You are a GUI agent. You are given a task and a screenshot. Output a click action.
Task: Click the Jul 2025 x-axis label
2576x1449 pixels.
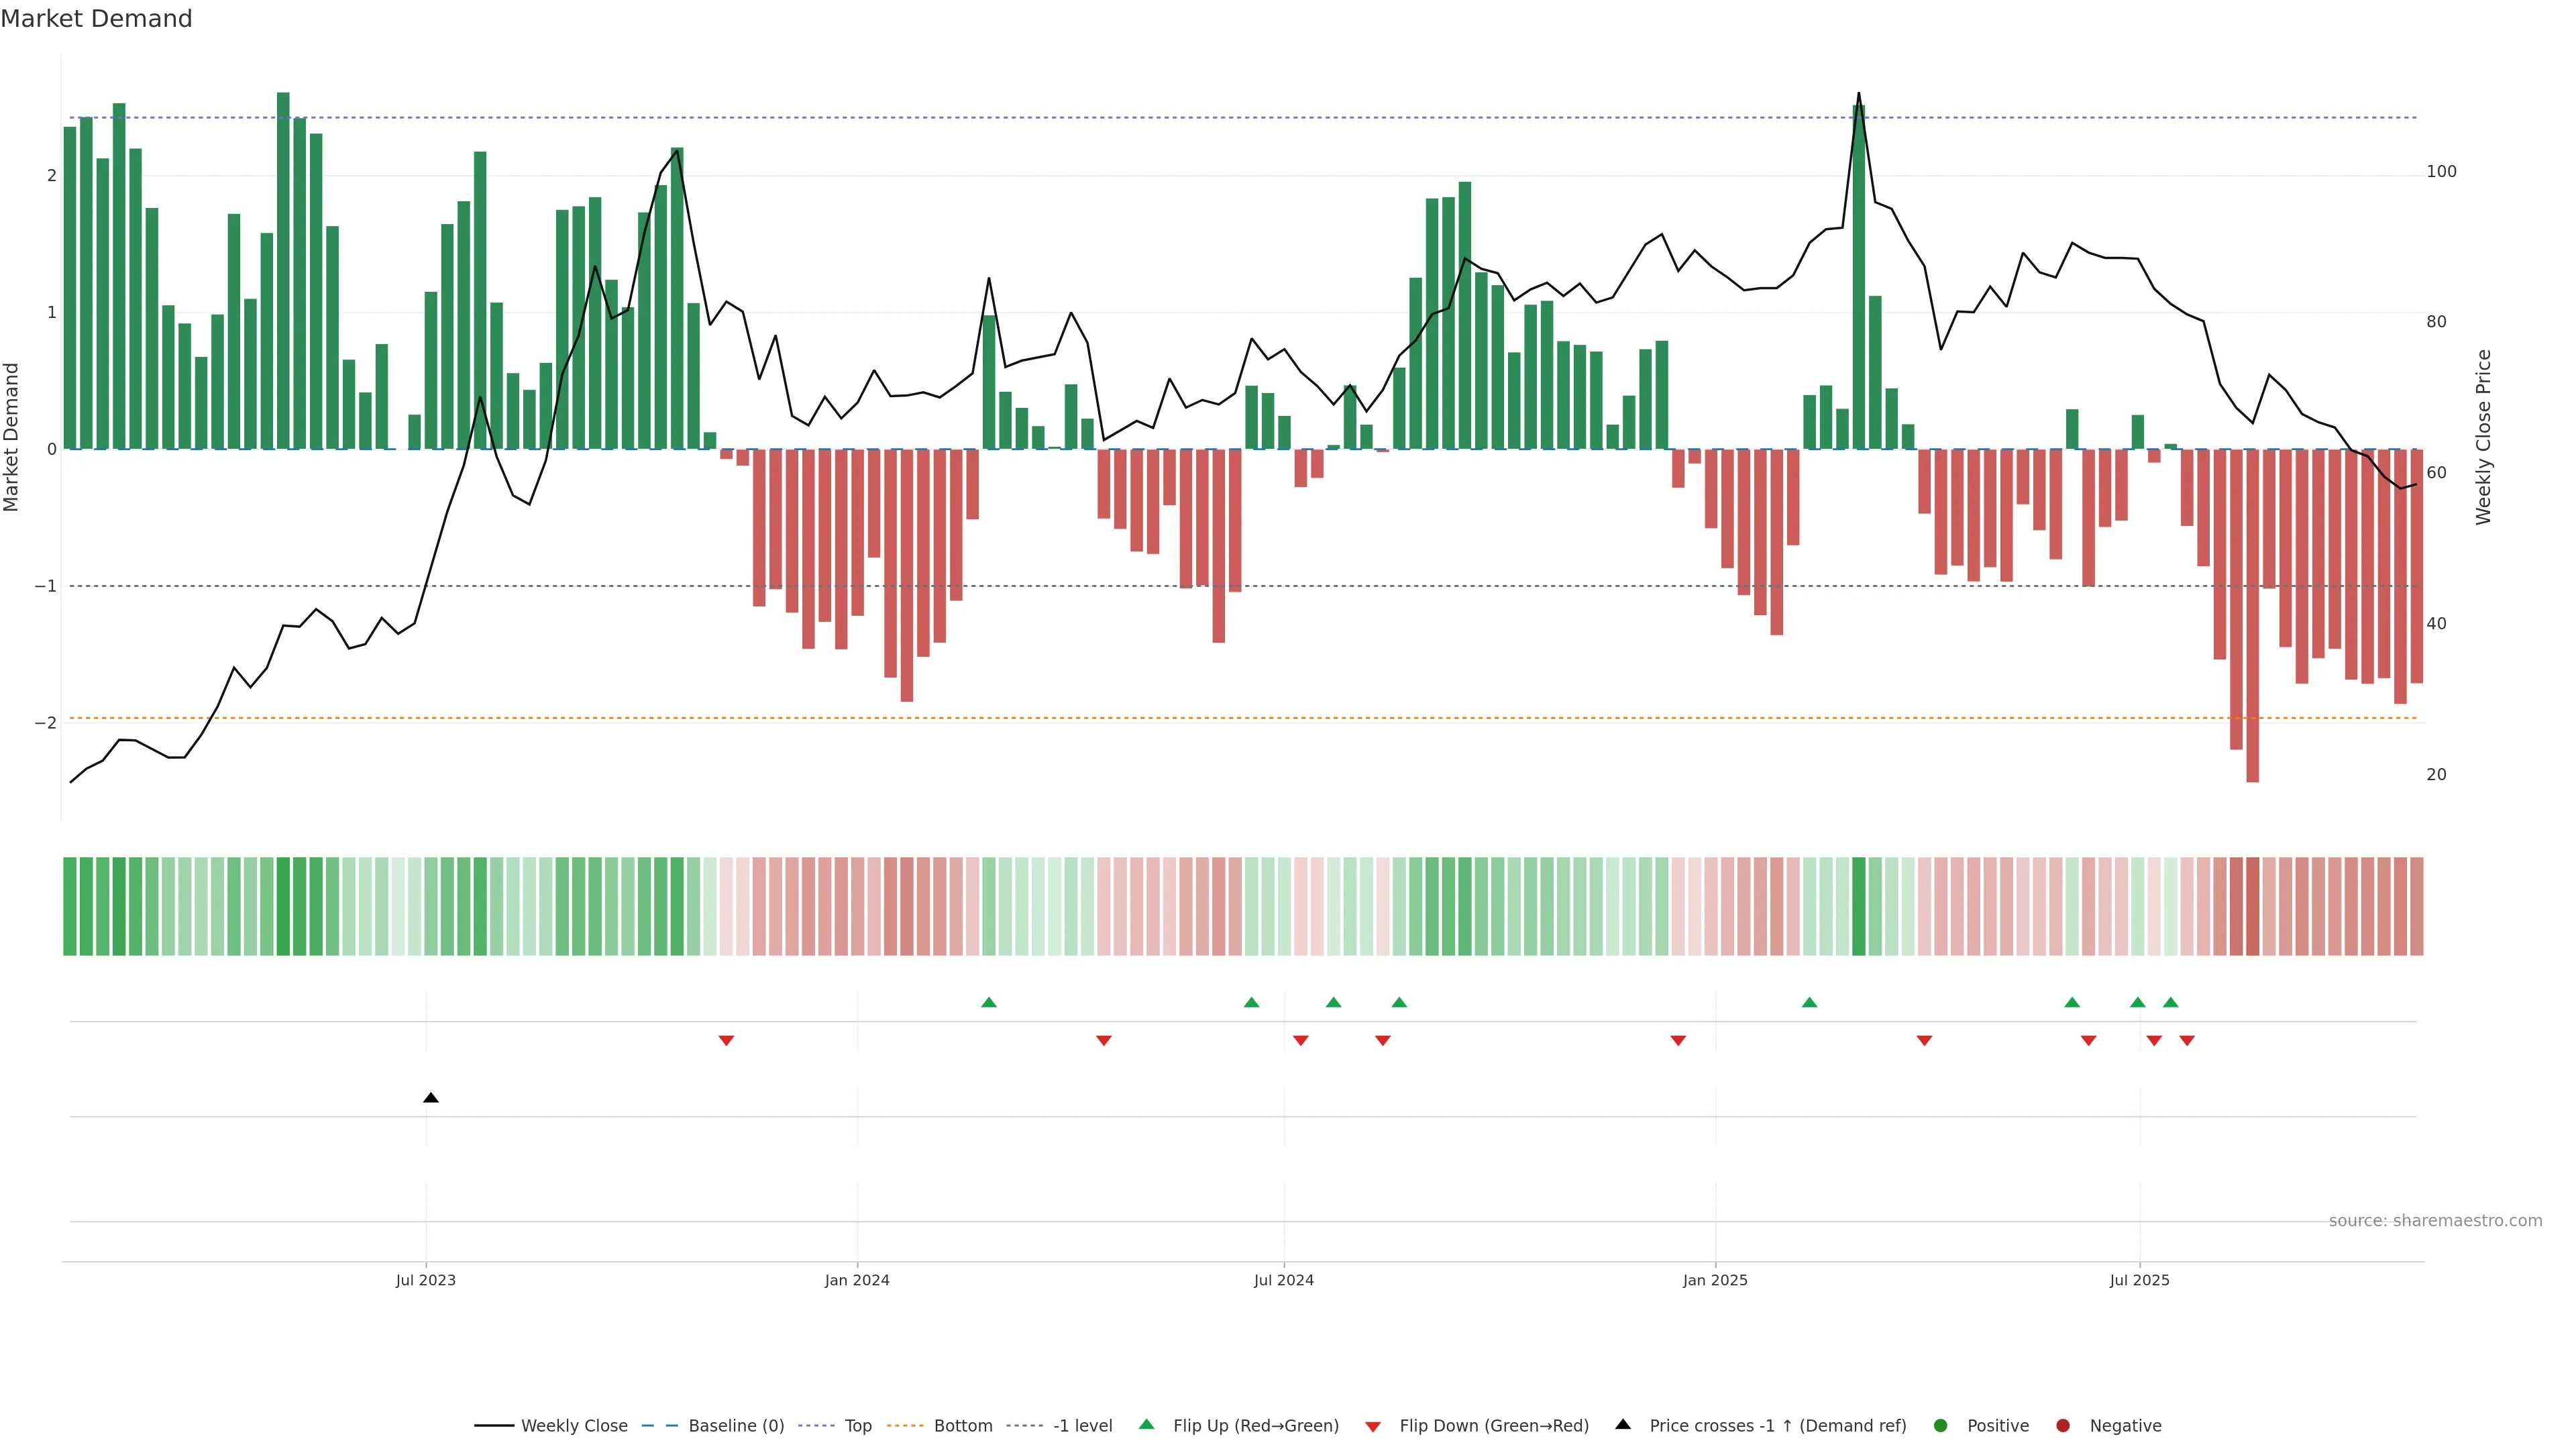click(2139, 1280)
